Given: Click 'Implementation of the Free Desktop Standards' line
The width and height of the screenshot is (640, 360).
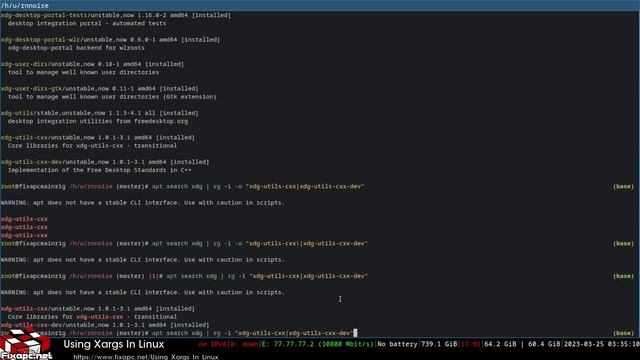Looking at the screenshot, I should click(x=99, y=170).
